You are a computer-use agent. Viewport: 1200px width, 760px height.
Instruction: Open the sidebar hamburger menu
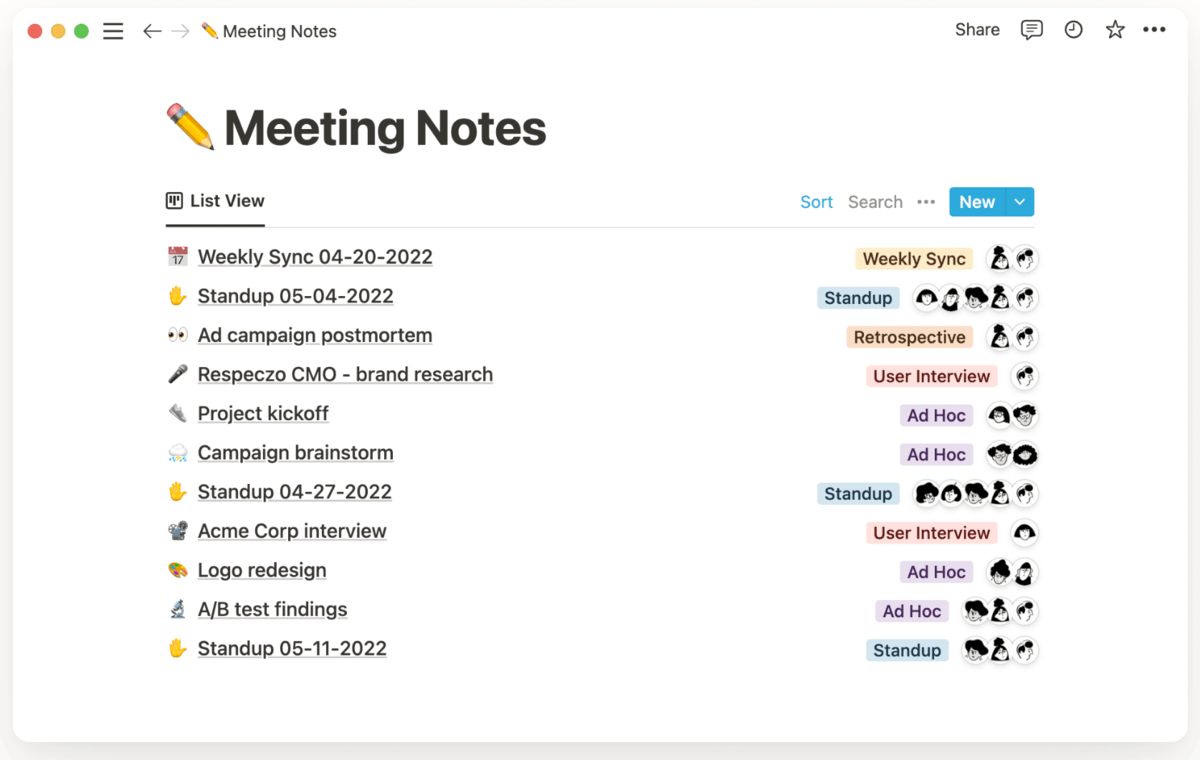113,31
